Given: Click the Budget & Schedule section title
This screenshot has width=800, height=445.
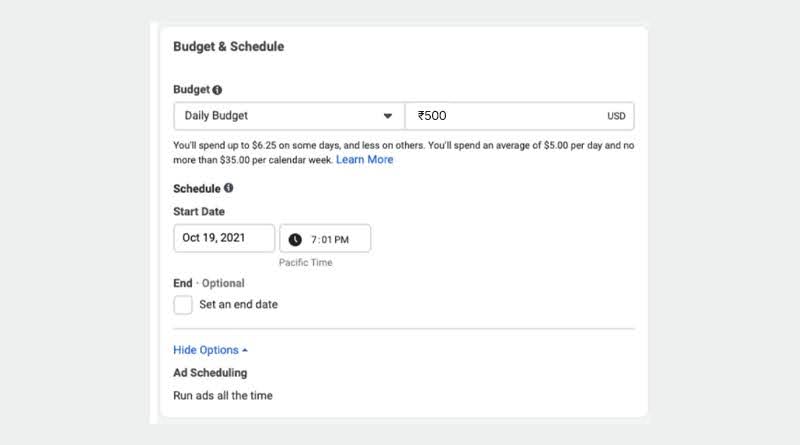Looking at the screenshot, I should (x=229, y=46).
